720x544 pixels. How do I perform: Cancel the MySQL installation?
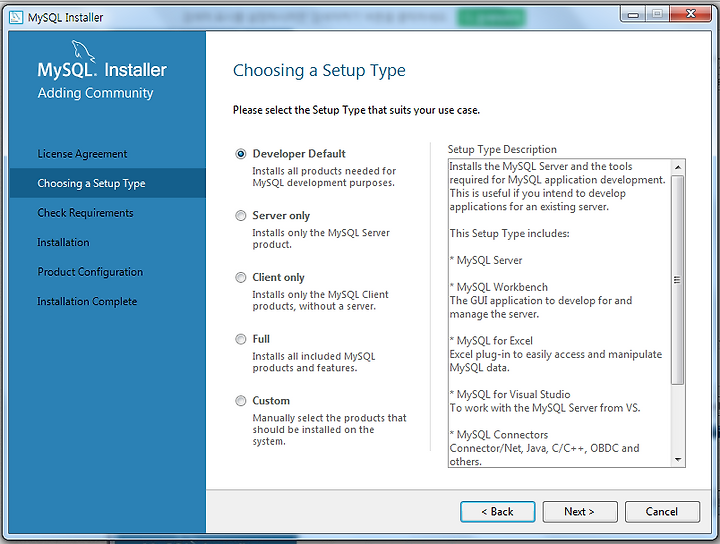point(662,511)
